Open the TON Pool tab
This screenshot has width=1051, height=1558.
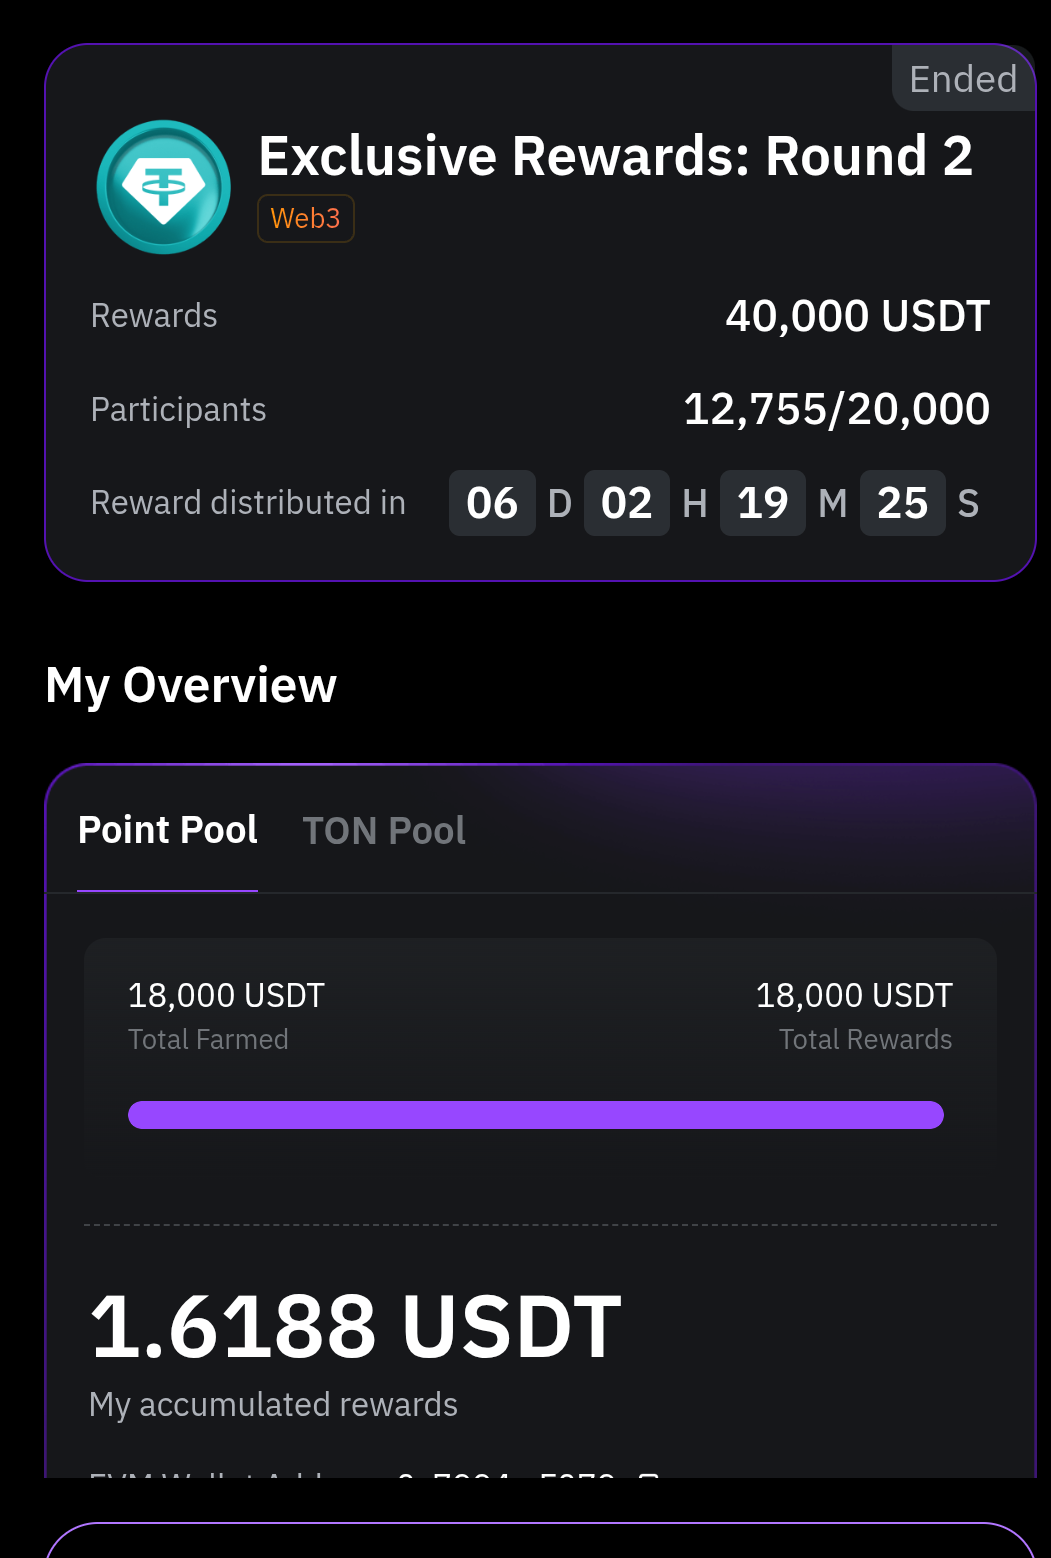pos(384,831)
